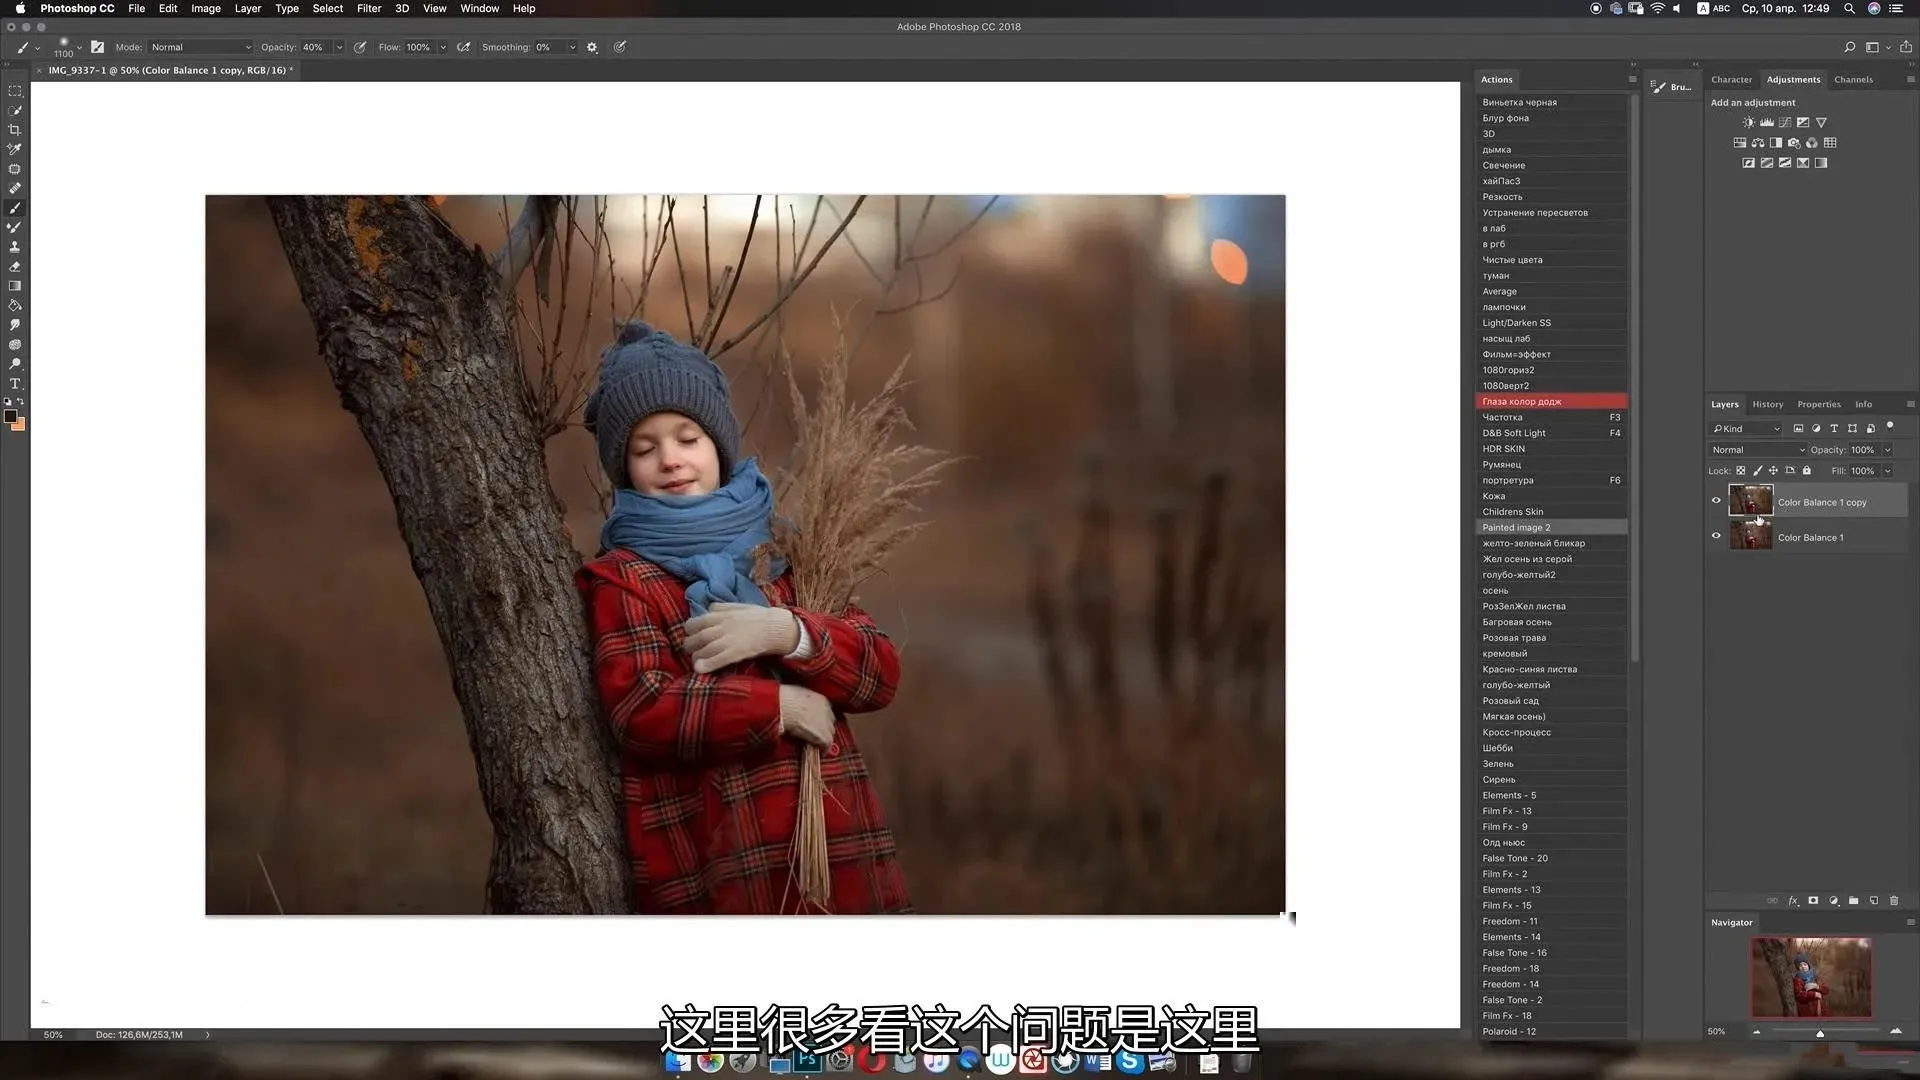Select the D&B Soft Light action
This screenshot has width=1920, height=1080.
(x=1513, y=433)
